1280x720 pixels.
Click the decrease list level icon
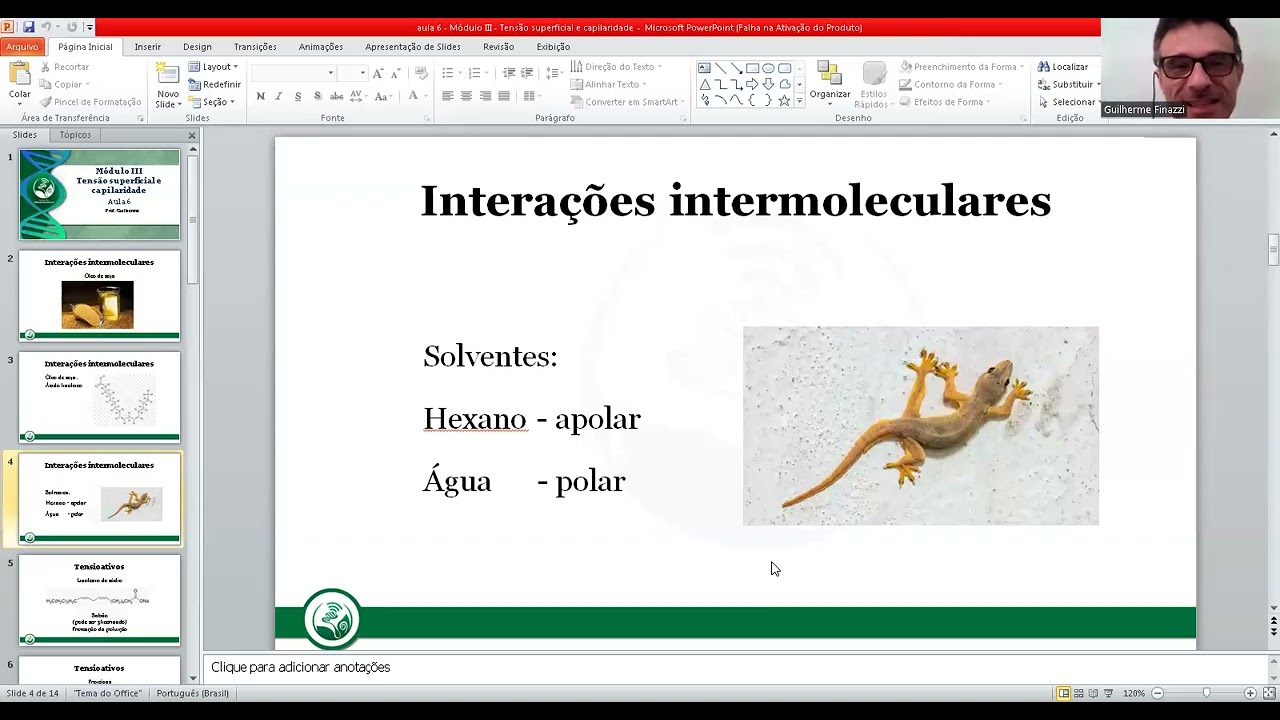pos(509,73)
